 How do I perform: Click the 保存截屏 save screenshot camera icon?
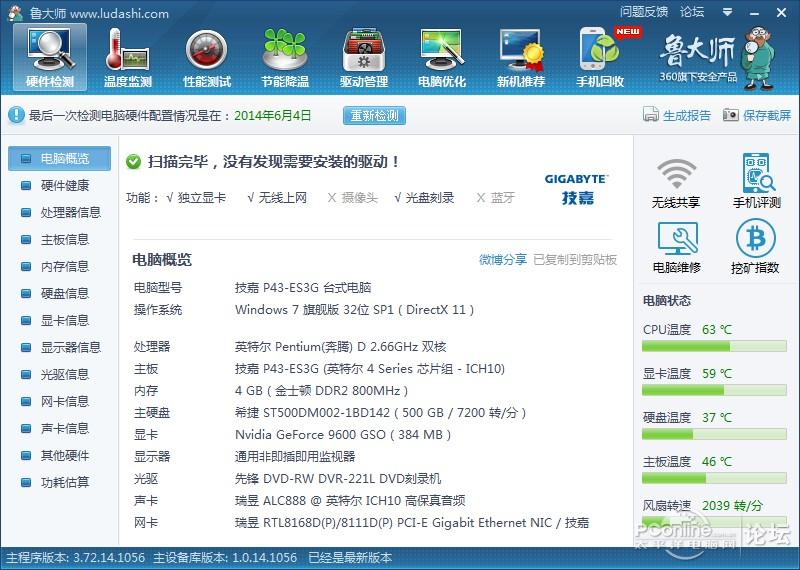click(x=731, y=115)
